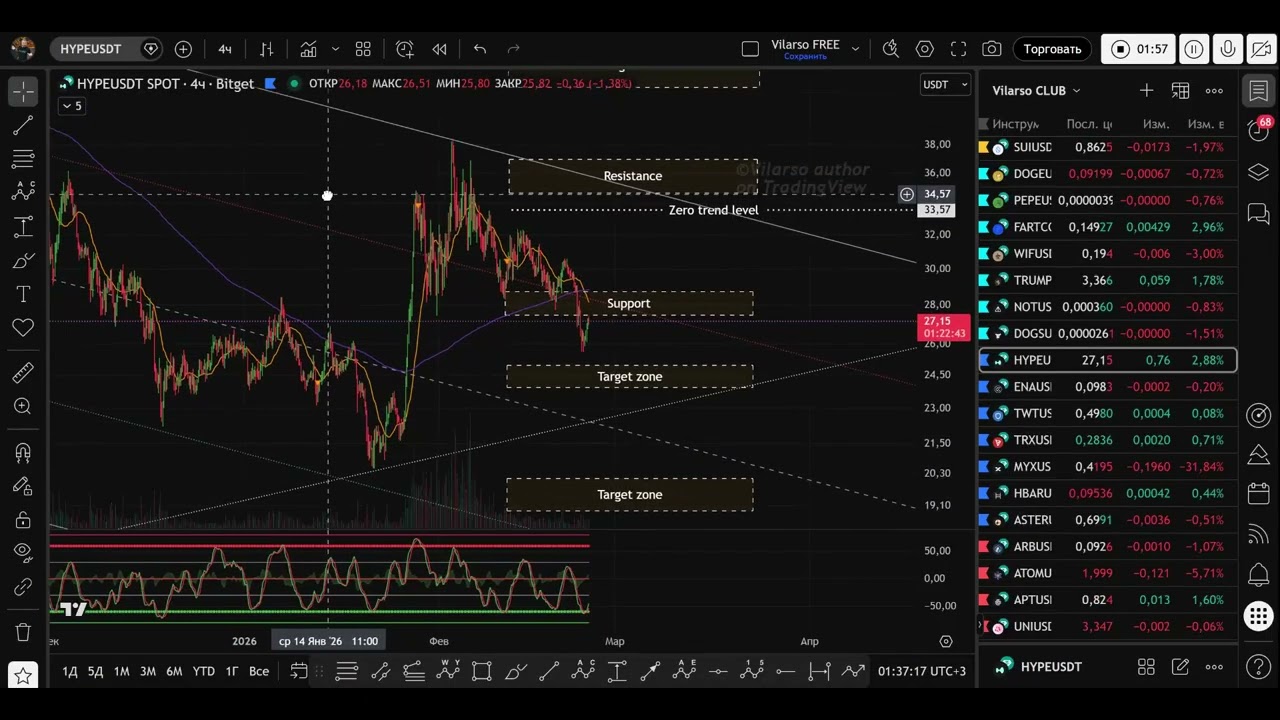Screen dimensions: 1280x720
Task: Expand the Vilarso FREE layout menu arrow
Action: click(x=855, y=48)
